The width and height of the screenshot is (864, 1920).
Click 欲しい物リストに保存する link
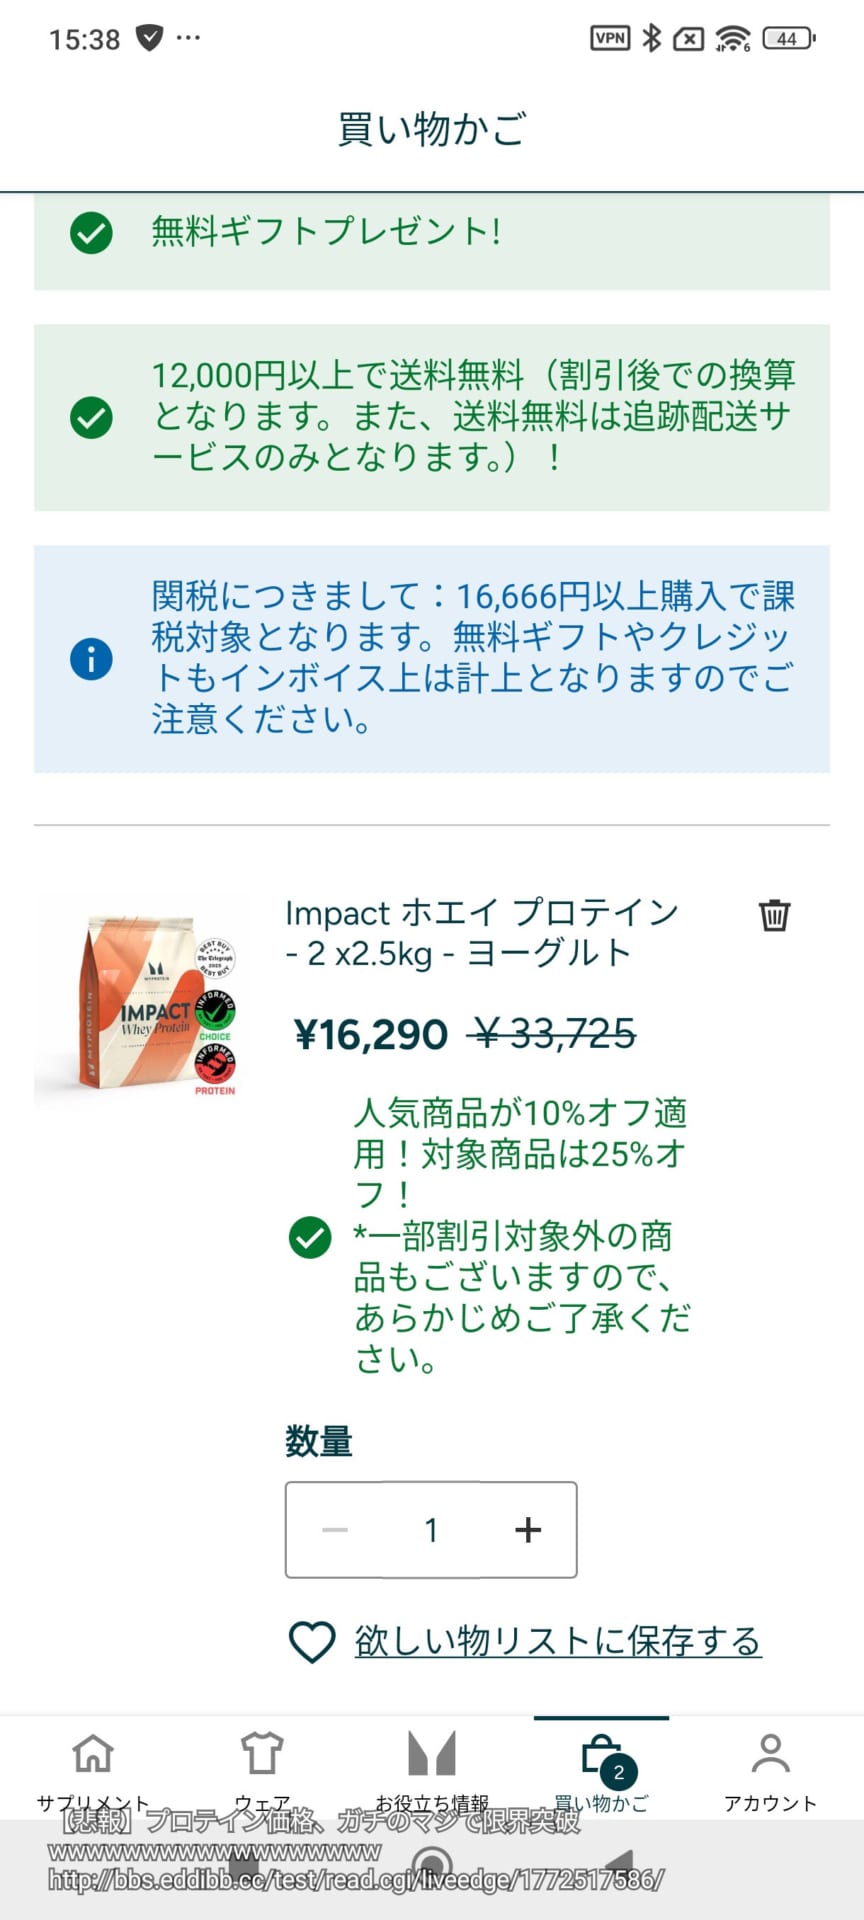(557, 1642)
